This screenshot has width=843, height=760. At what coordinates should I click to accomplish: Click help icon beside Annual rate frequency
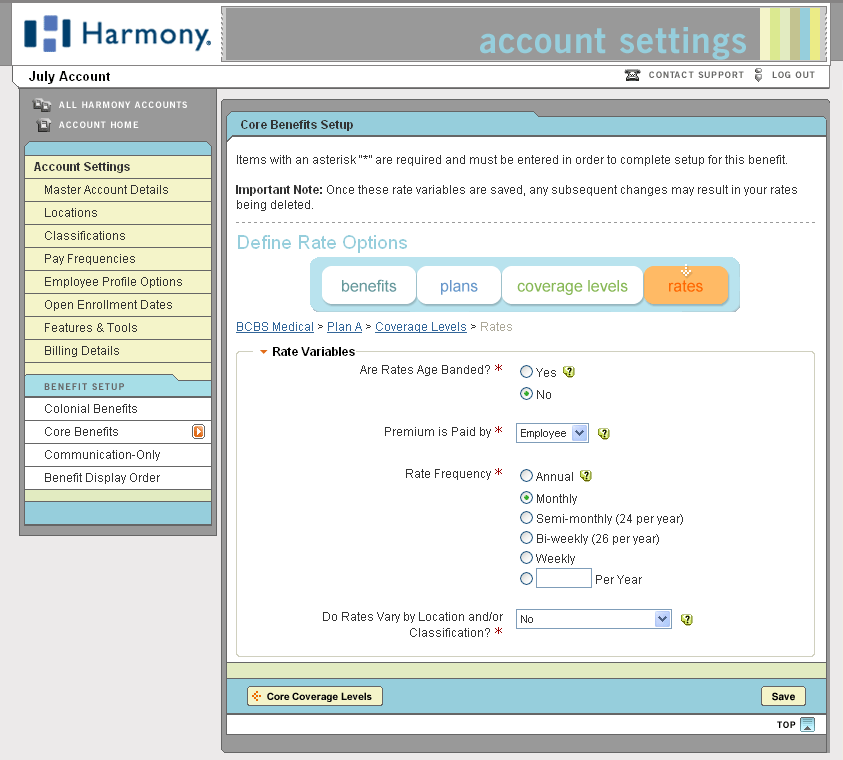pyautogui.click(x=586, y=477)
